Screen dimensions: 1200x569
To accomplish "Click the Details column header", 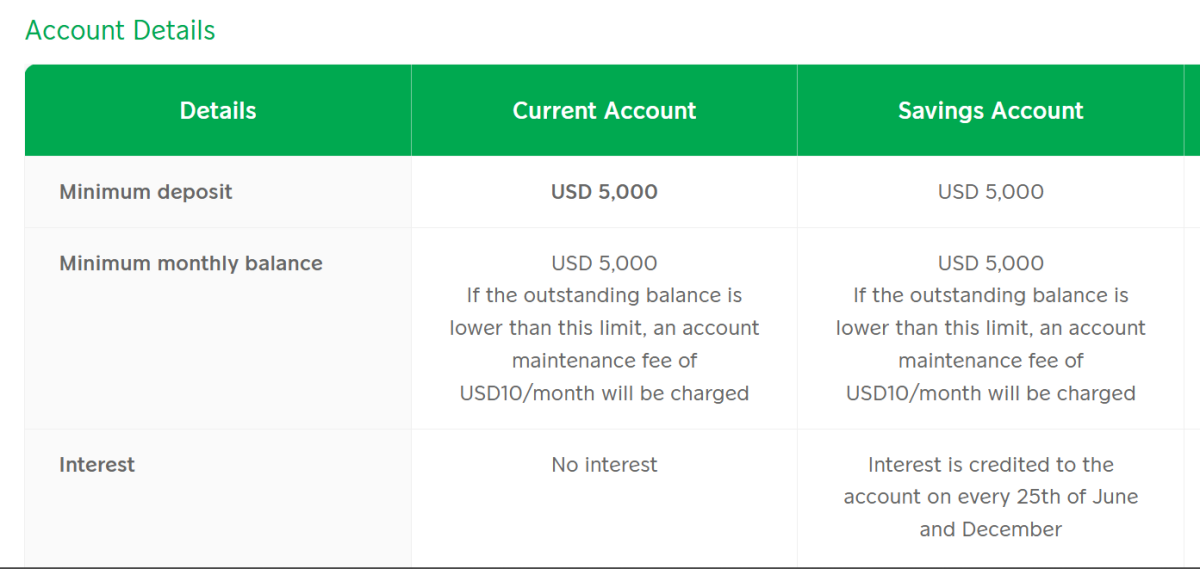I will coord(218,111).
